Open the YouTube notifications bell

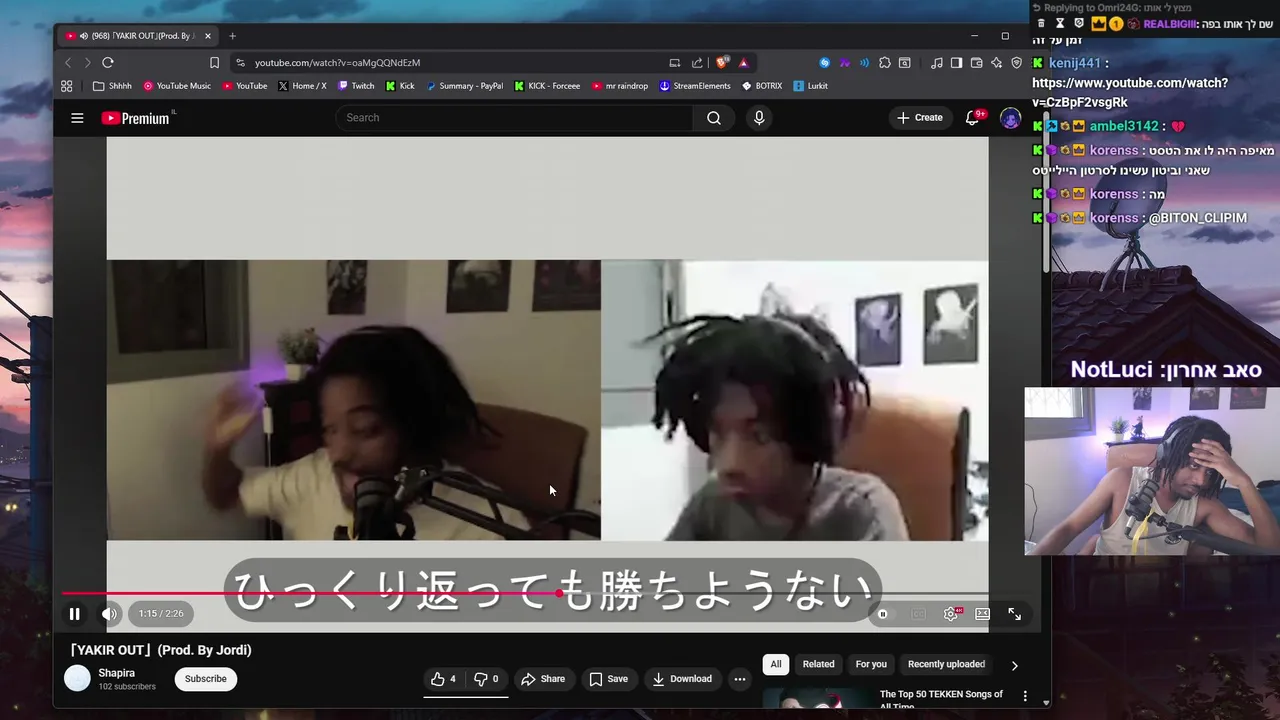pyautogui.click(x=972, y=118)
